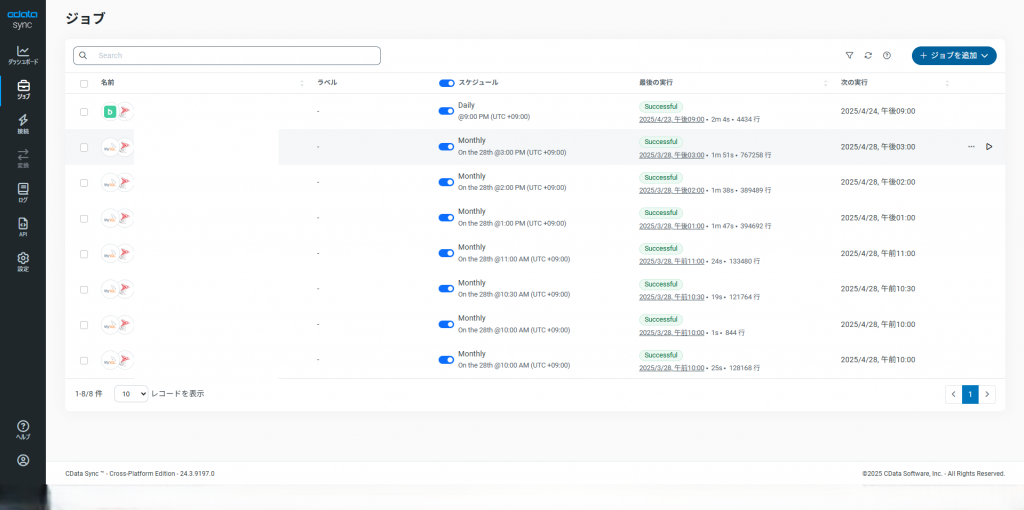
Task: Focus the Search input field
Action: coord(227,56)
